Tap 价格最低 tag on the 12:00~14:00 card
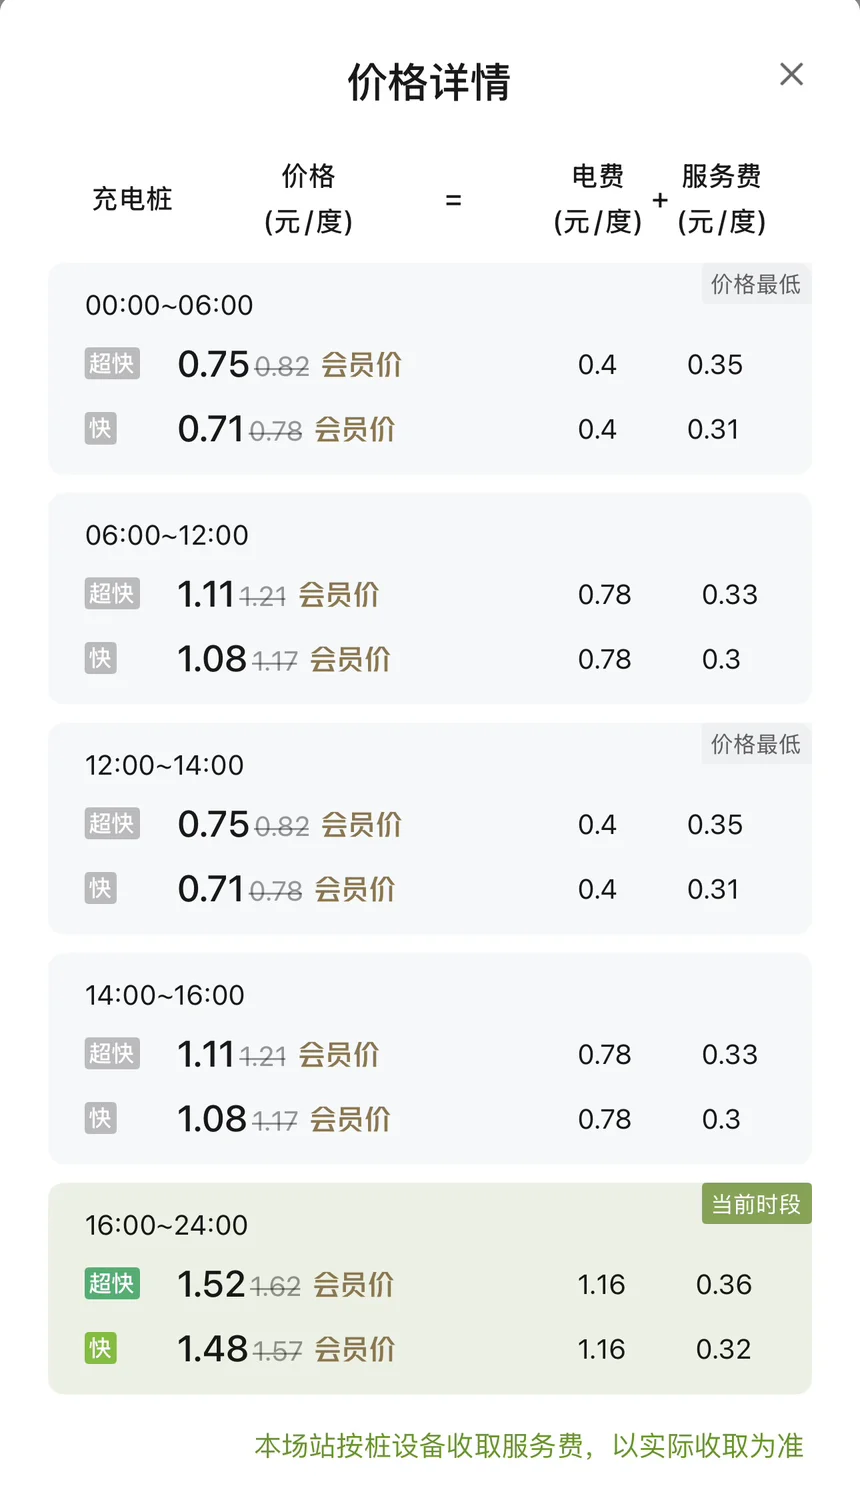860x1486 pixels. click(756, 744)
